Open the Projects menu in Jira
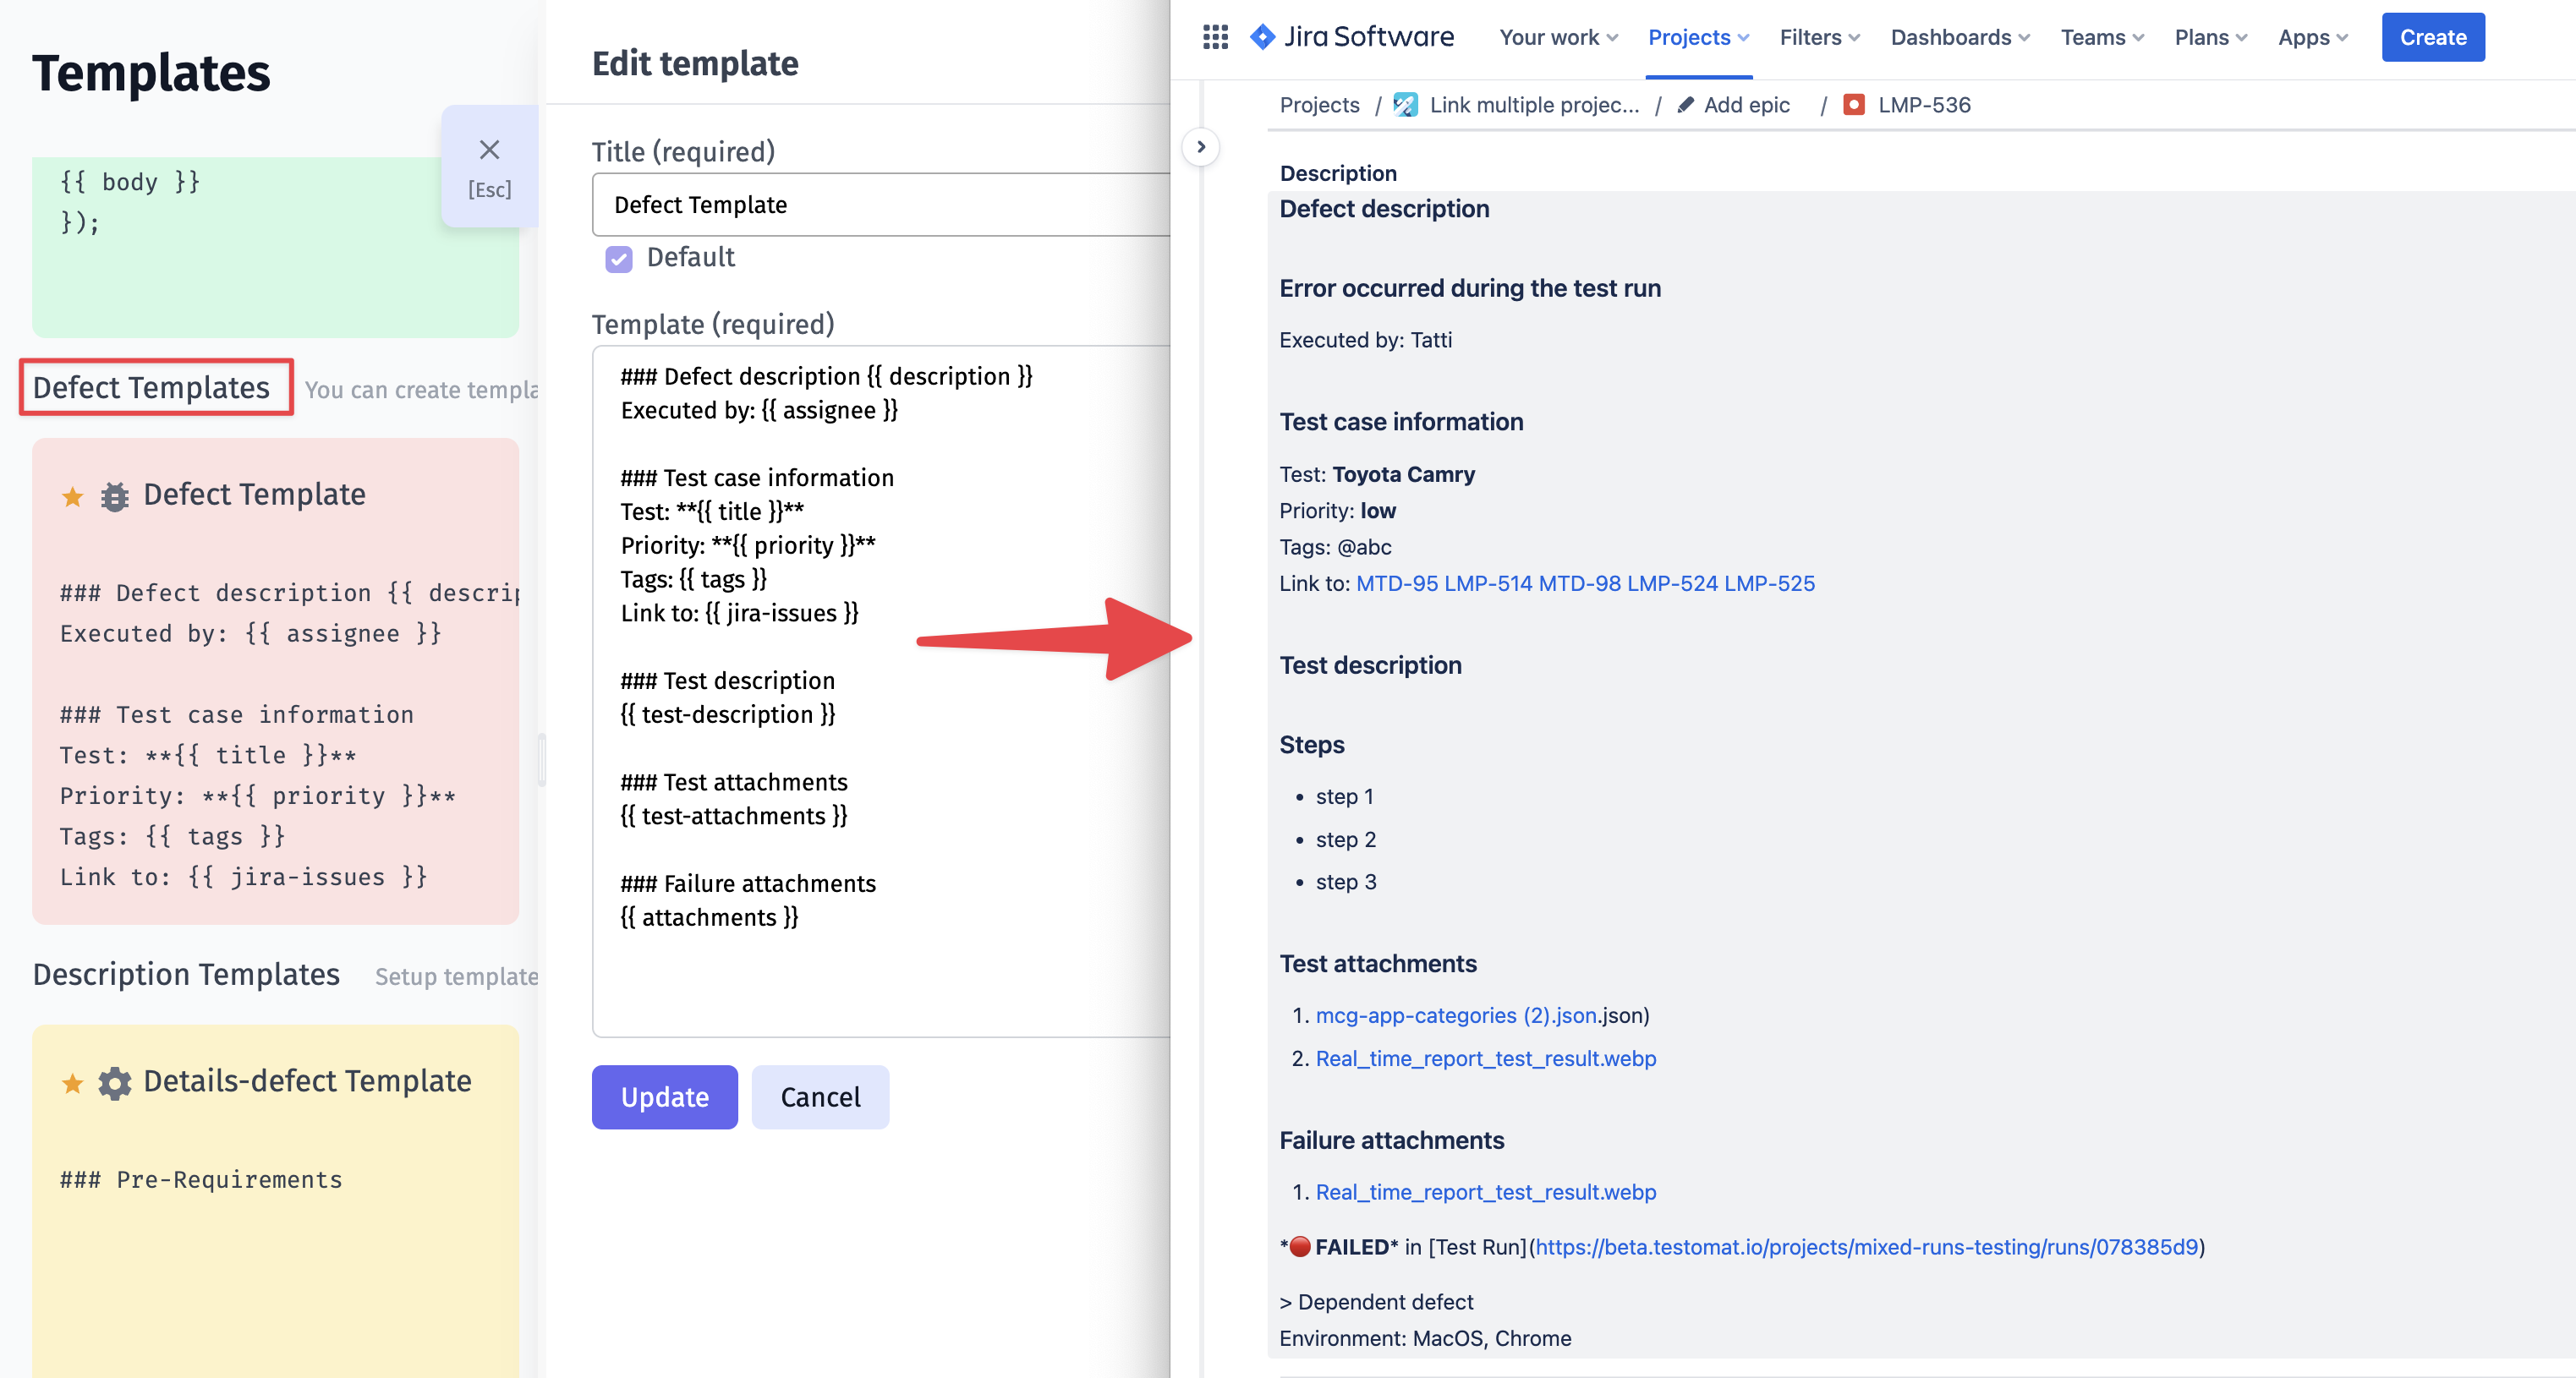The image size is (2576, 1378). (1698, 37)
